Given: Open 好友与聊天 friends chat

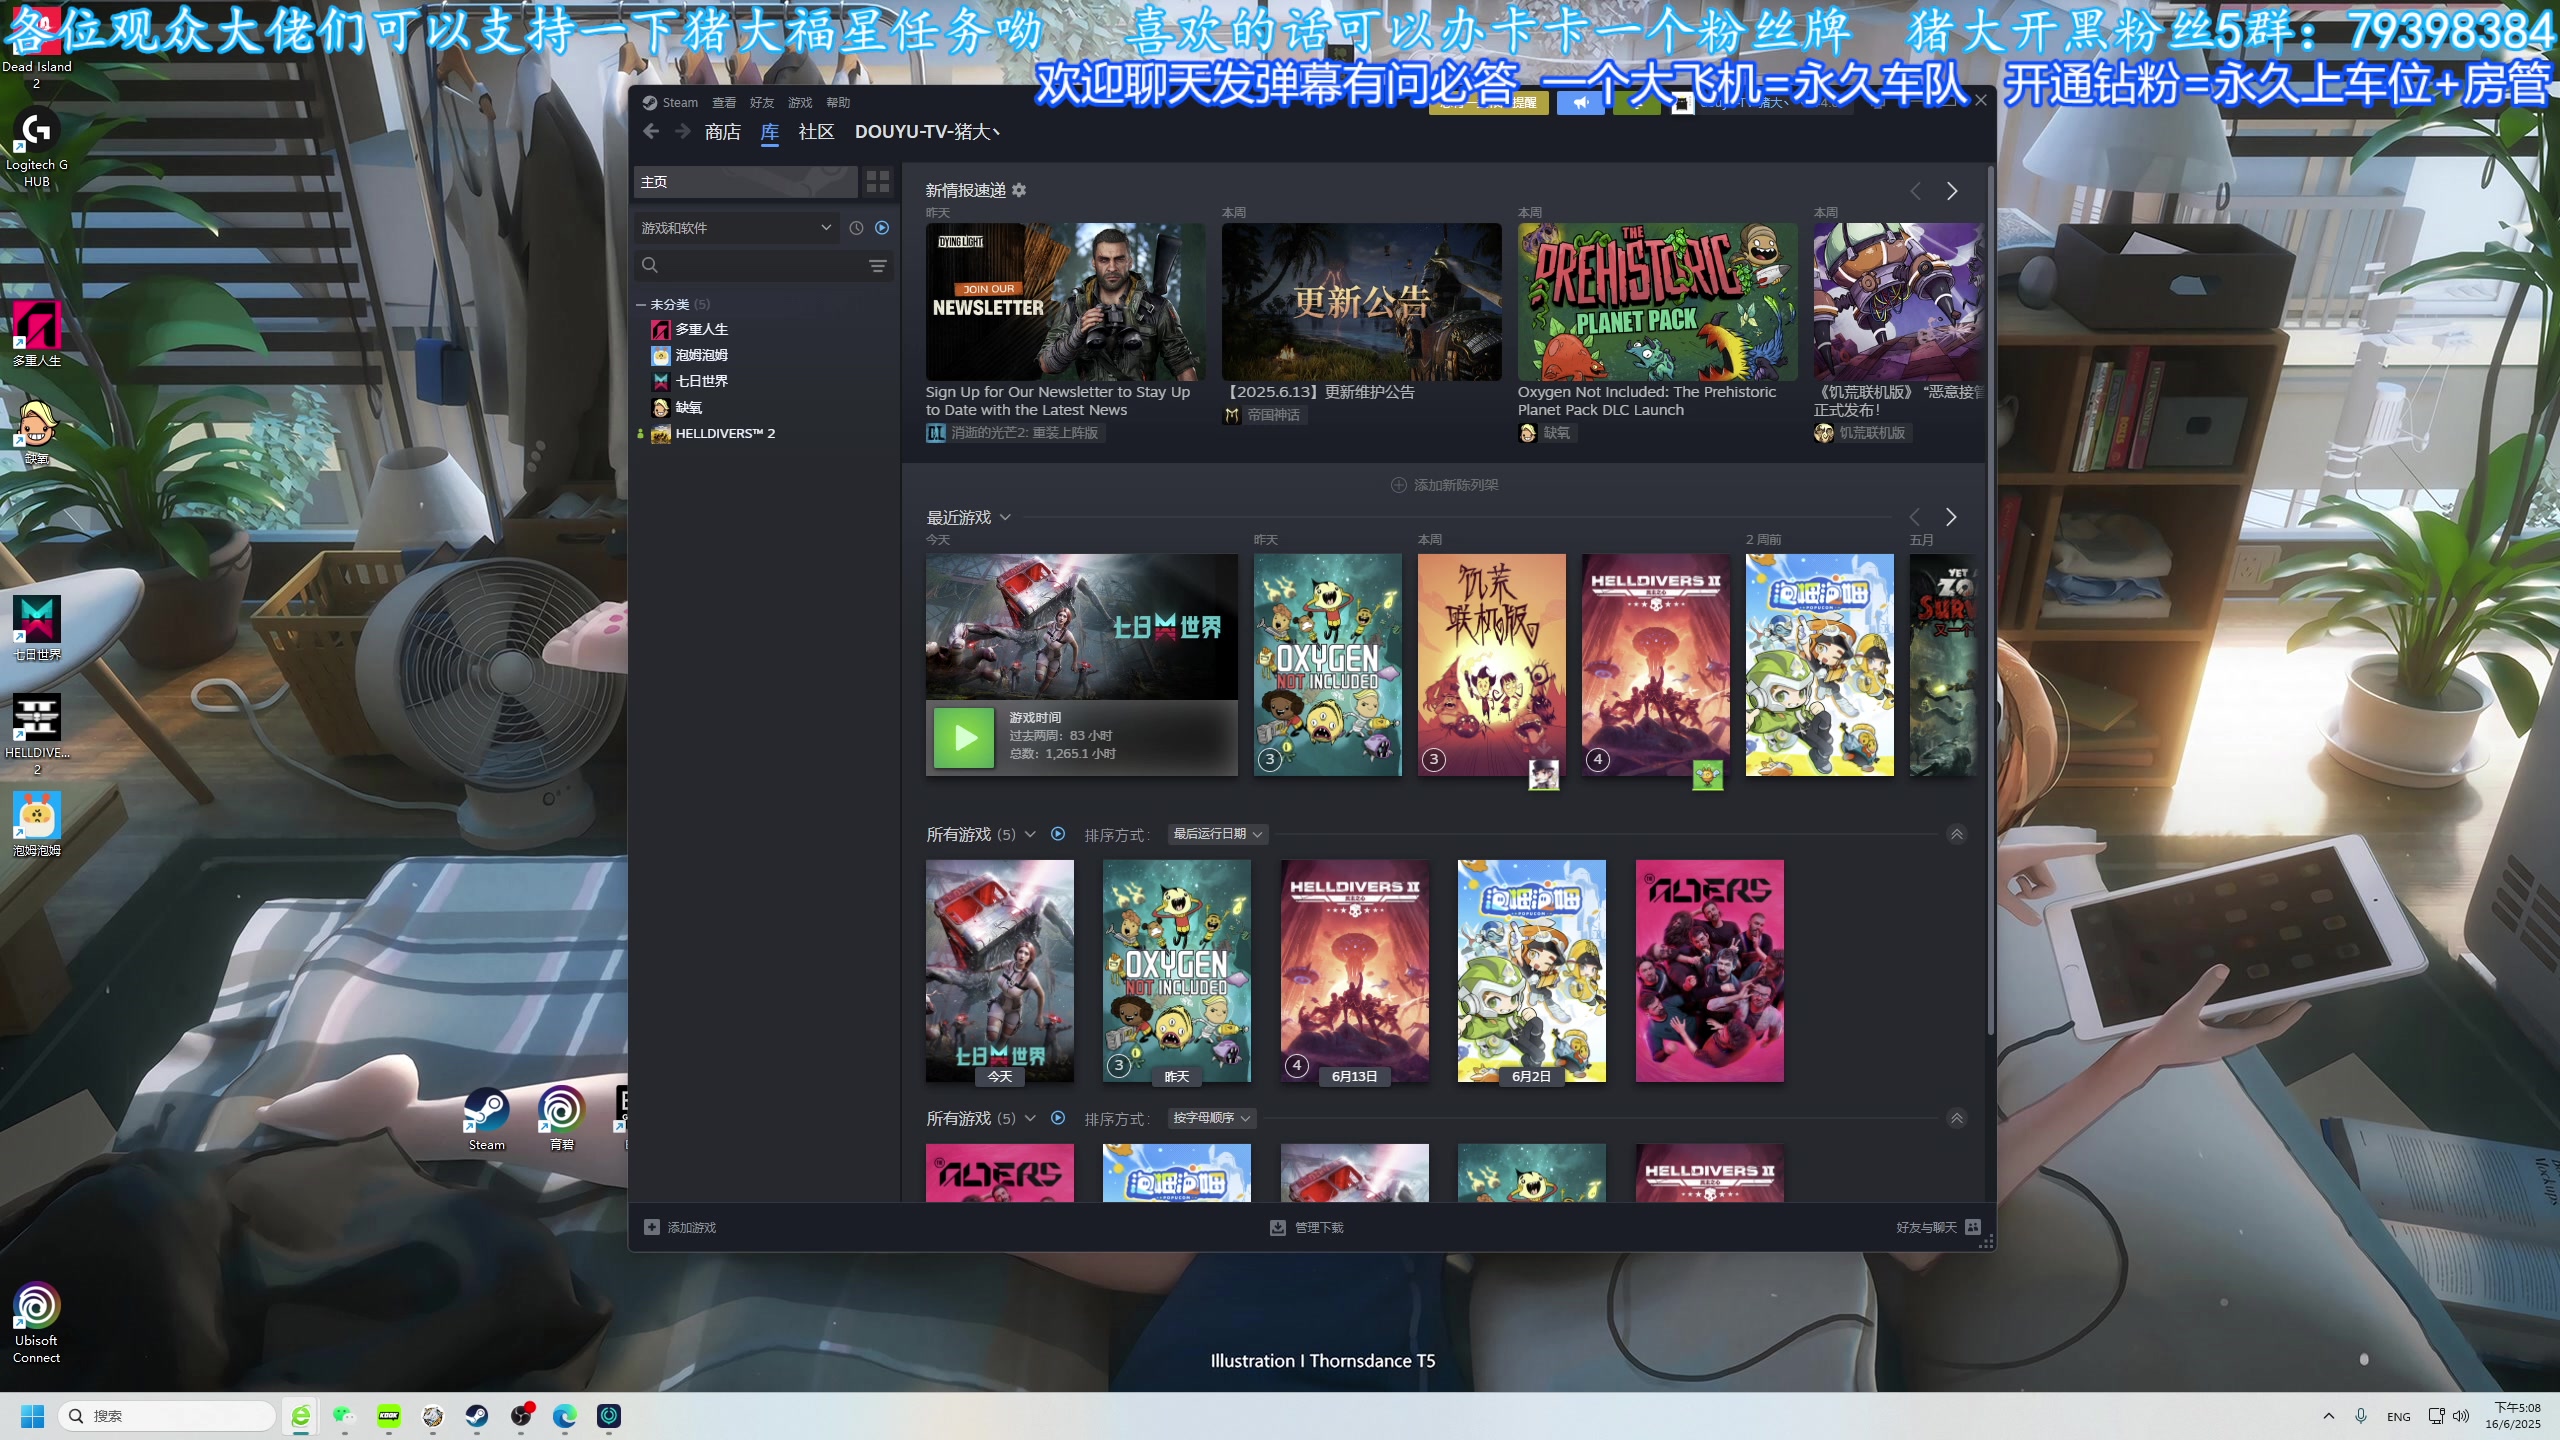Looking at the screenshot, I should point(1937,1227).
